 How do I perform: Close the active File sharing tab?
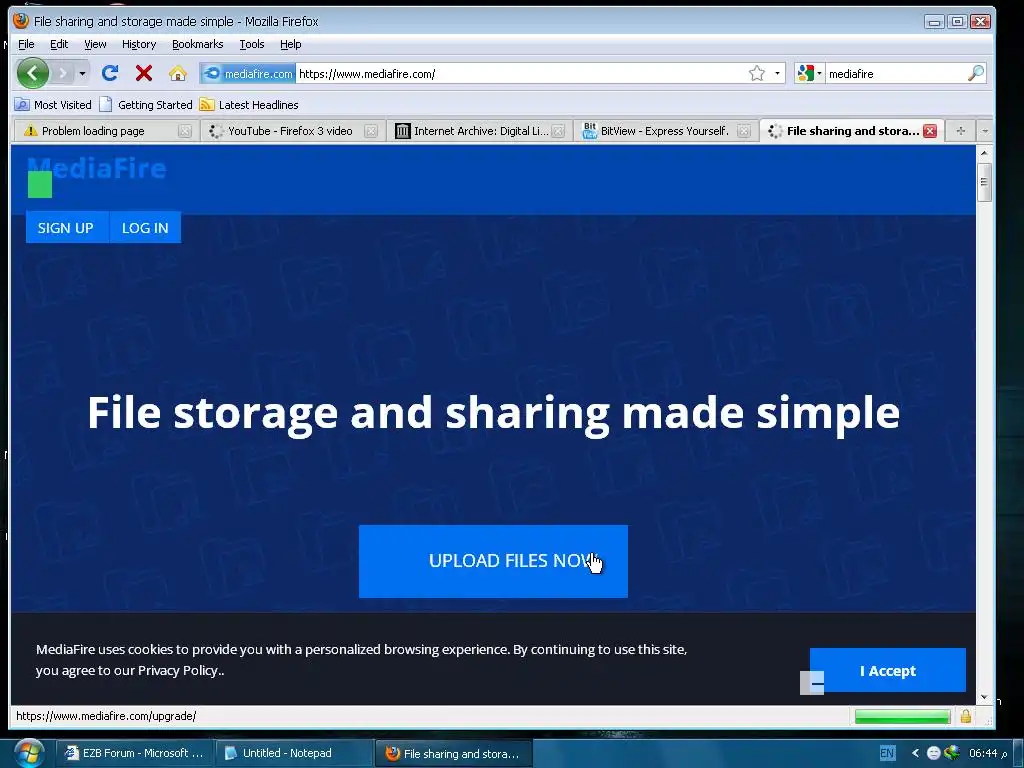pyautogui.click(x=930, y=131)
